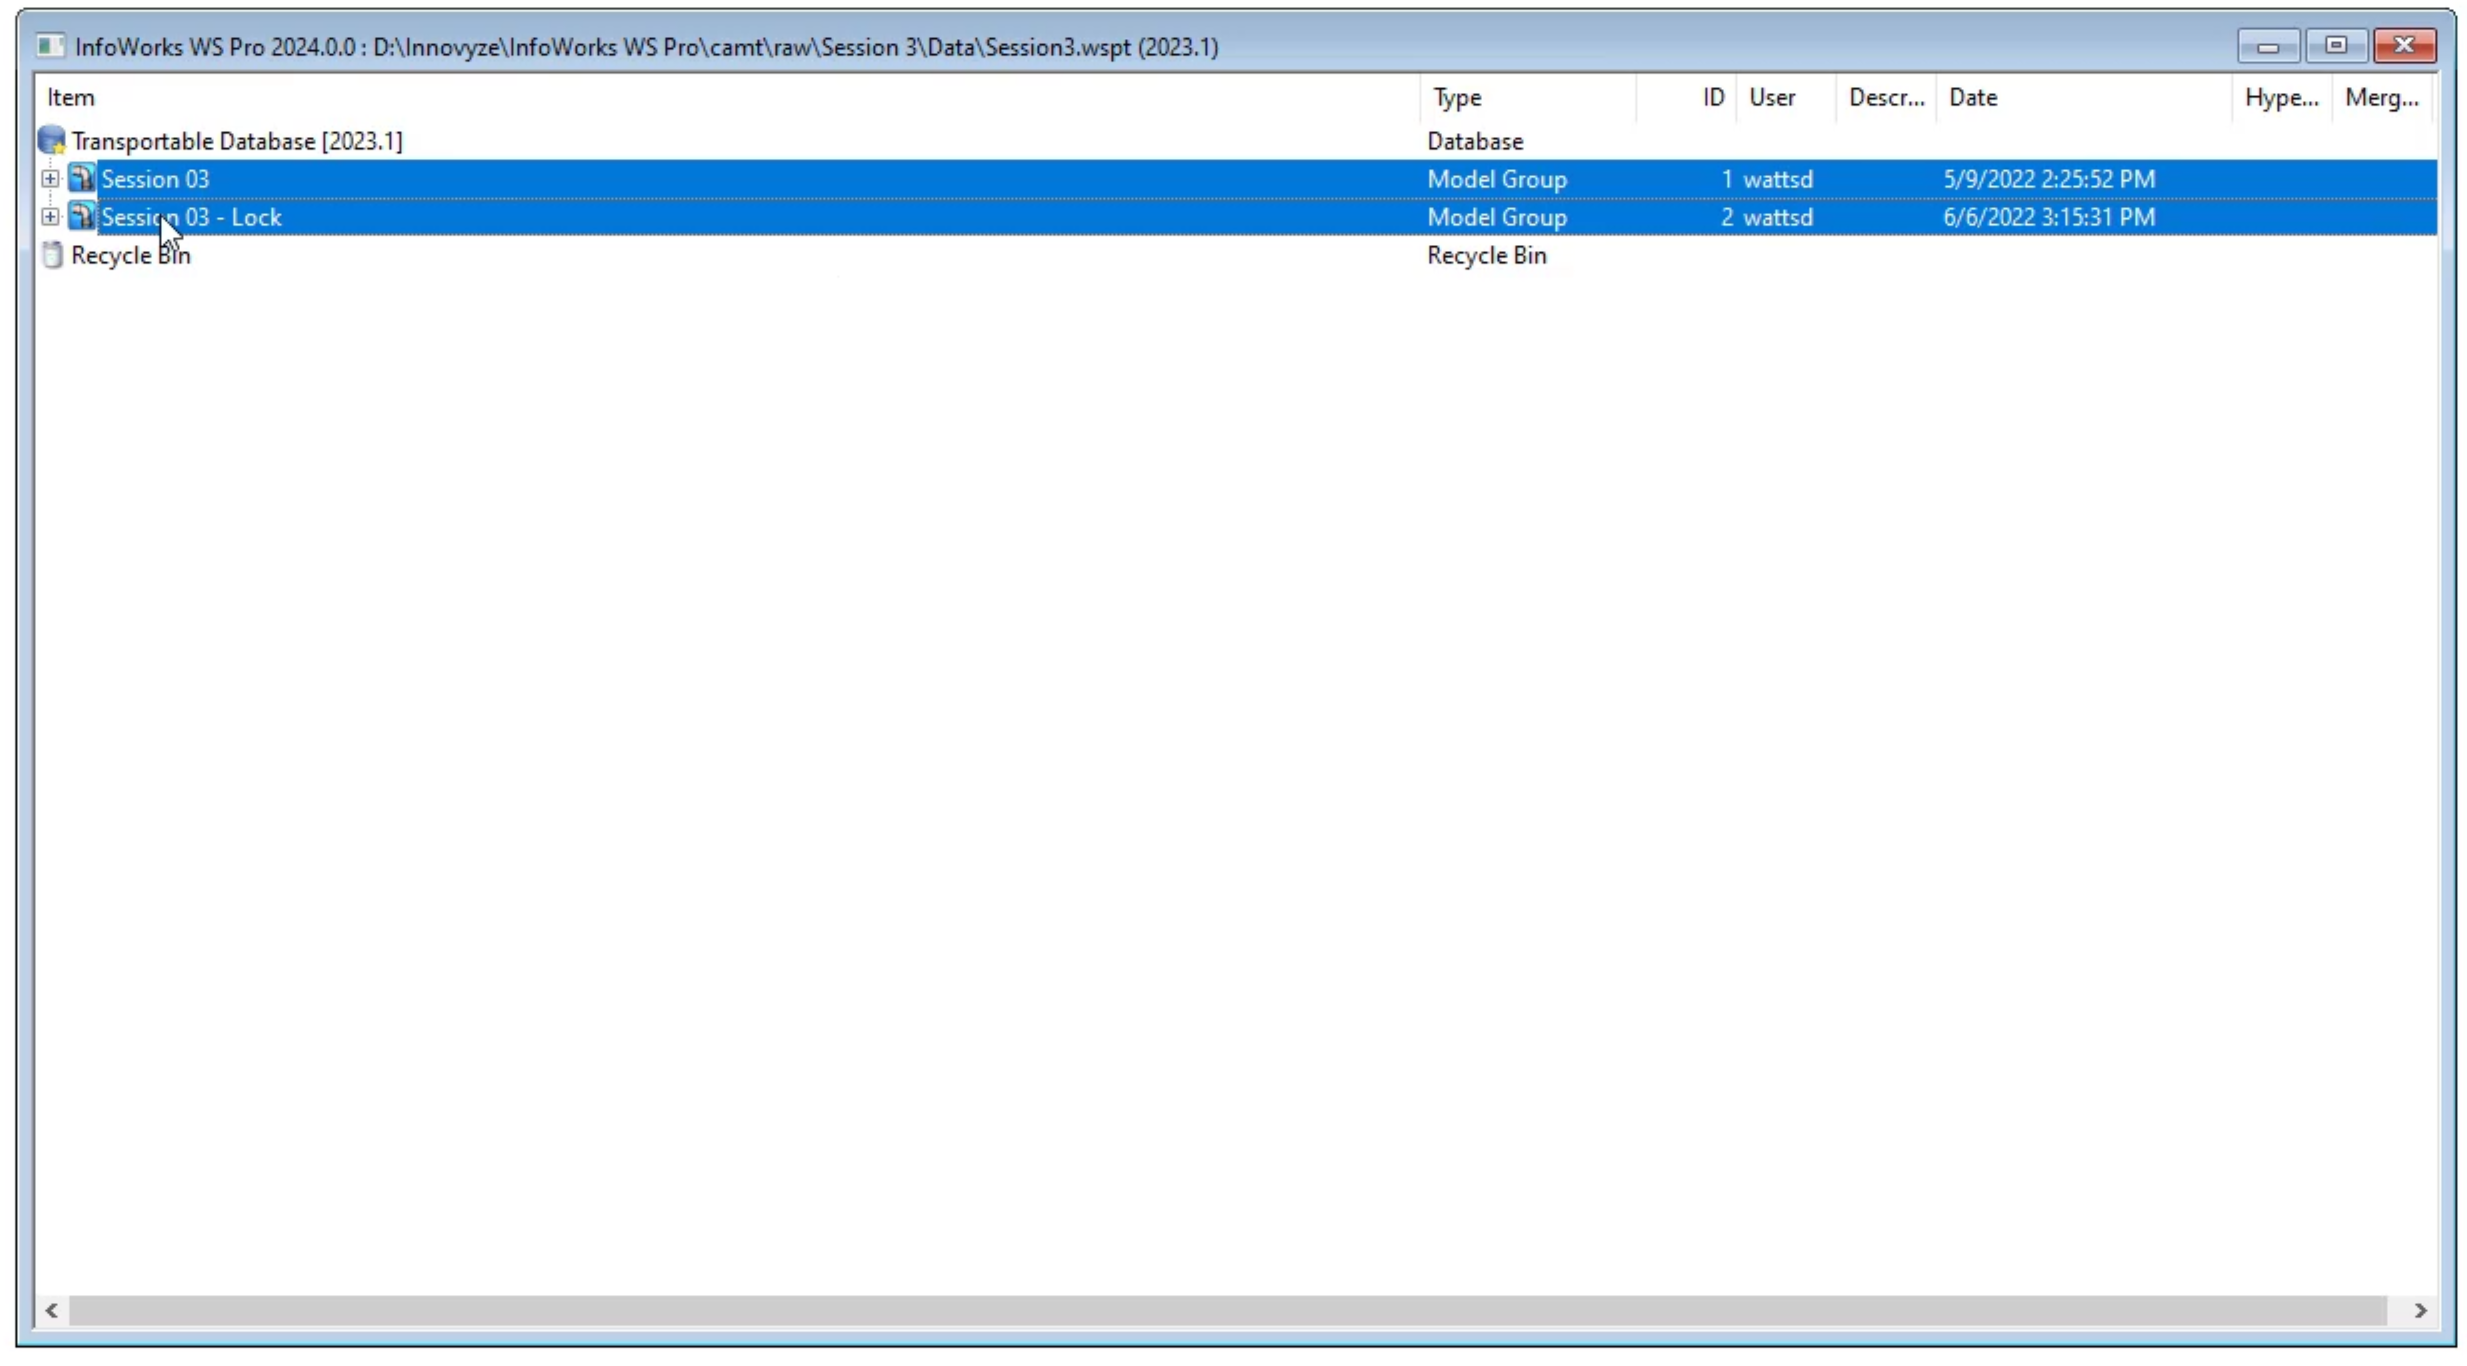Click the date 6/6/2022 3:15:31 PM
The width and height of the screenshot is (2467, 1366).
pos(2049,217)
